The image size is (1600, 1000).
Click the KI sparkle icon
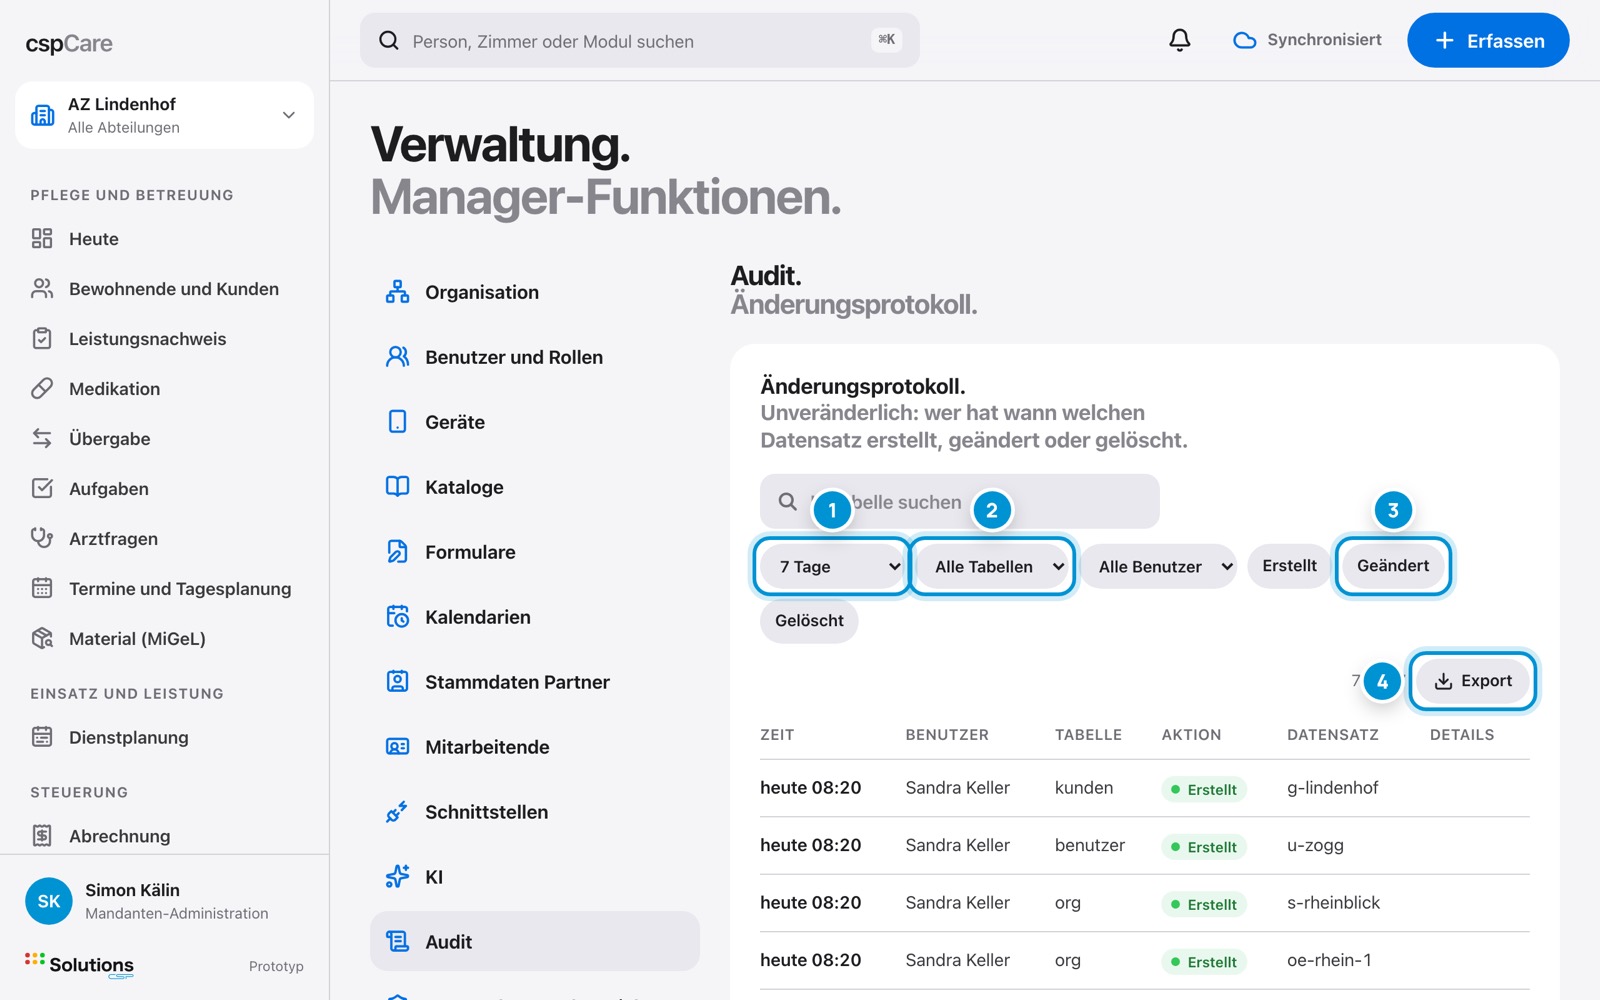(398, 877)
